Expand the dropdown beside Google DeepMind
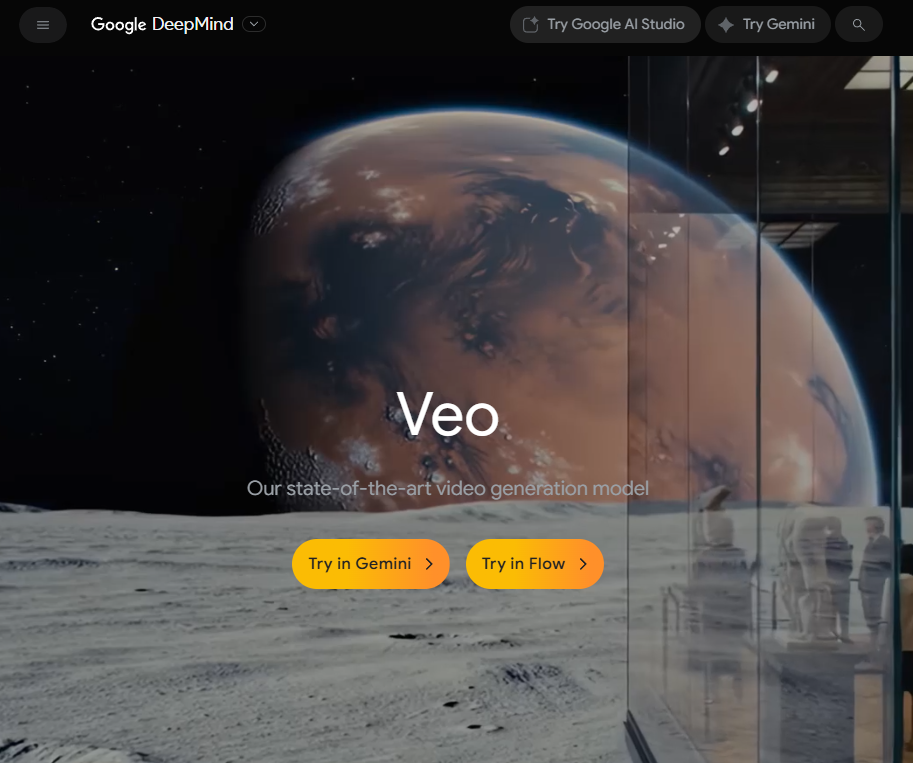 [x=254, y=24]
